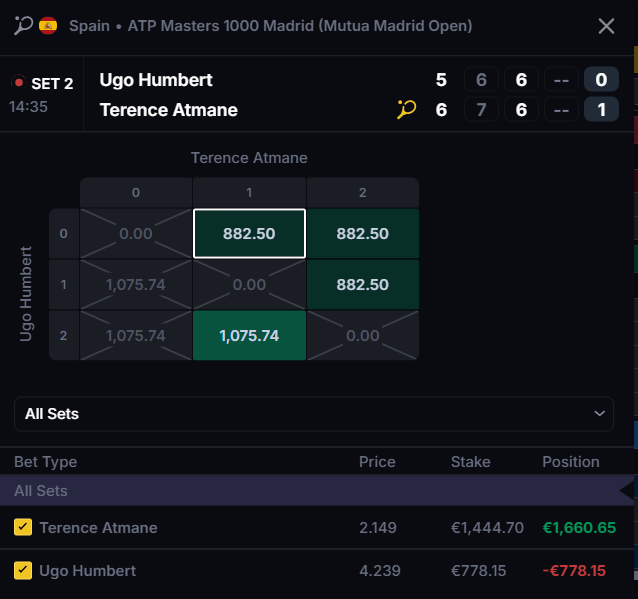Click the red -€778.15 position
This screenshot has height=599, width=638.
pos(574,571)
